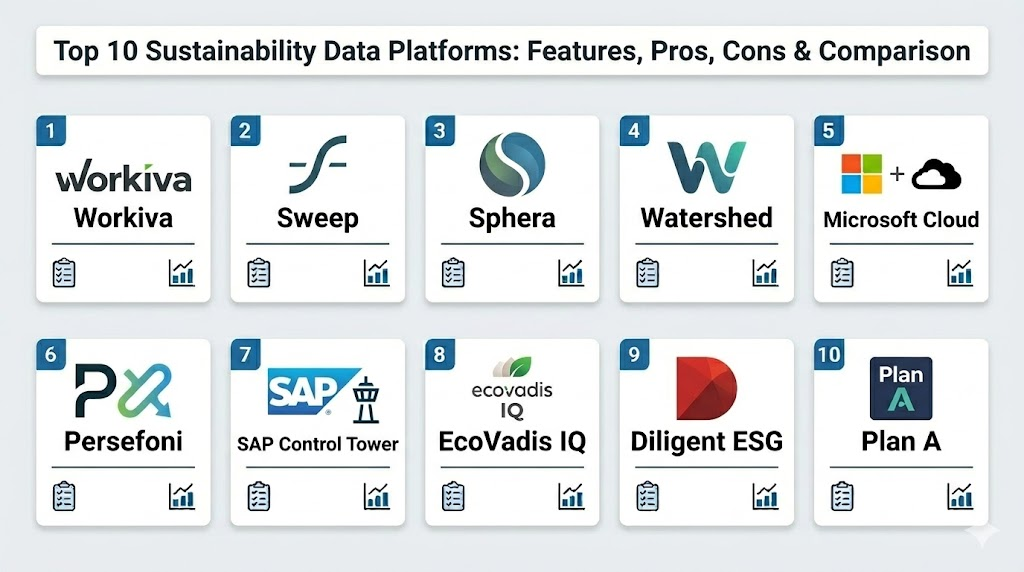Click the Diligent red D logo
Image resolution: width=1024 pixels, height=572 pixels.
coord(705,388)
